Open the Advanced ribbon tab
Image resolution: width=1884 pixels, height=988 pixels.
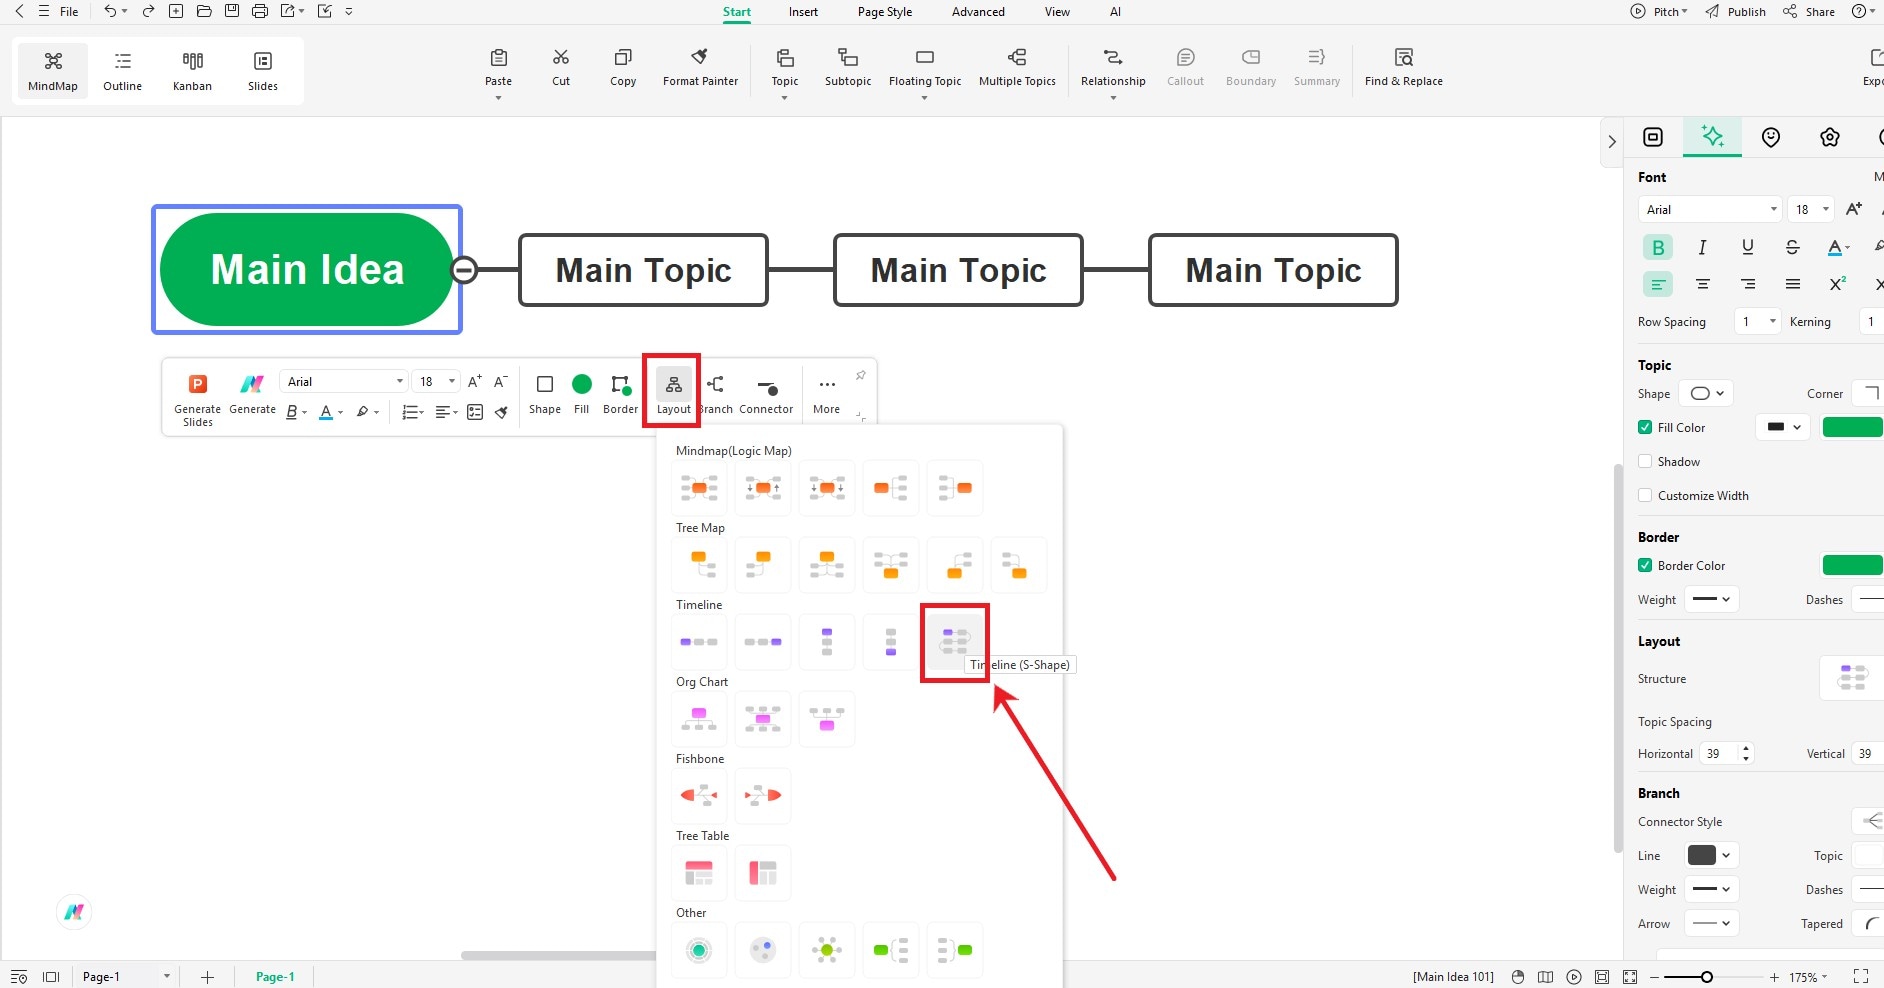pos(978,12)
